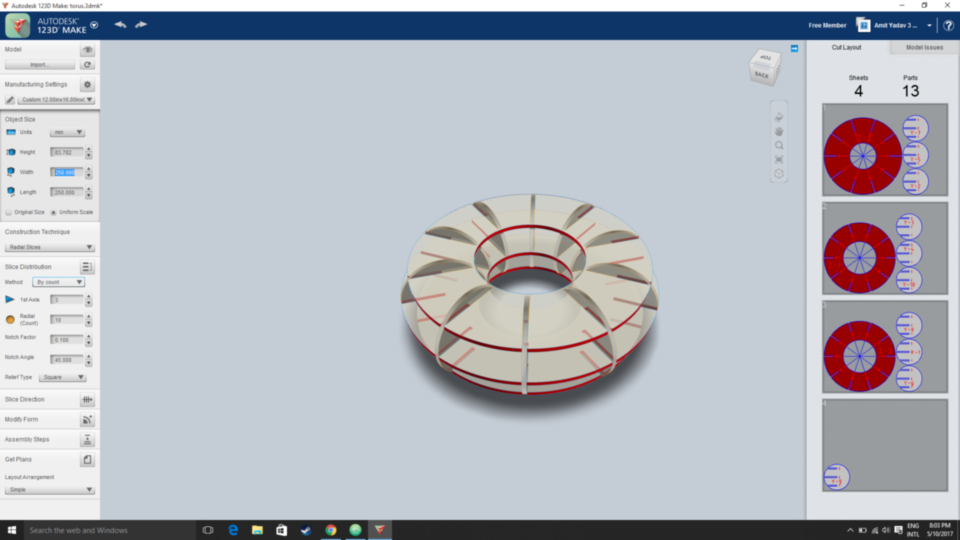Image resolution: width=960 pixels, height=540 pixels.
Task: Open Manufacturing Settings gear
Action: pyautogui.click(x=87, y=84)
